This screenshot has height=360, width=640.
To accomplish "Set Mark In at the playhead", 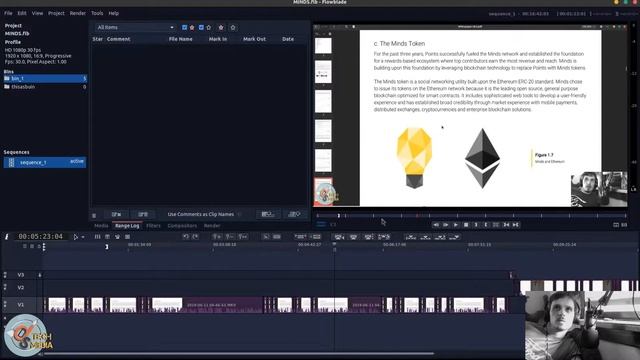I will (476, 225).
